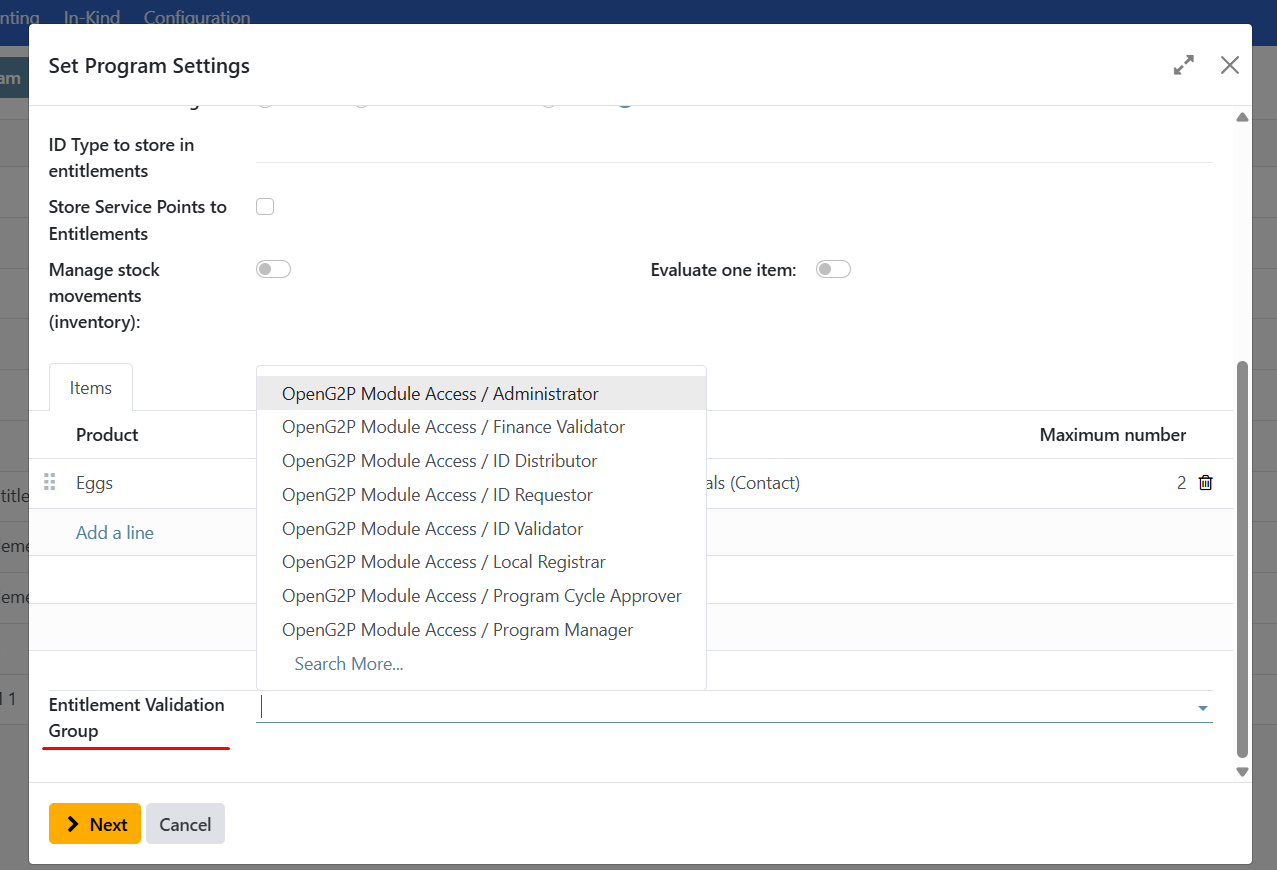Open Entitlement Validation Group dropdown arrow

pyautogui.click(x=1202, y=708)
